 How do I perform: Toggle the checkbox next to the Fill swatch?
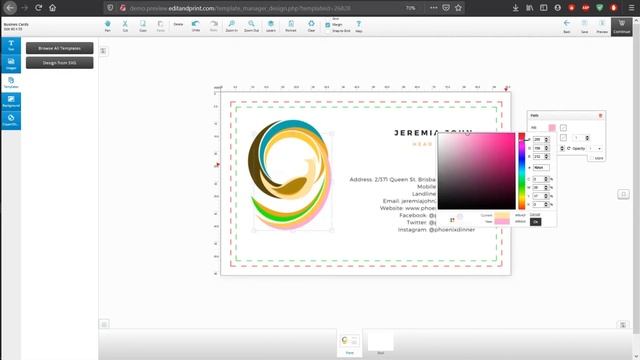(x=563, y=128)
